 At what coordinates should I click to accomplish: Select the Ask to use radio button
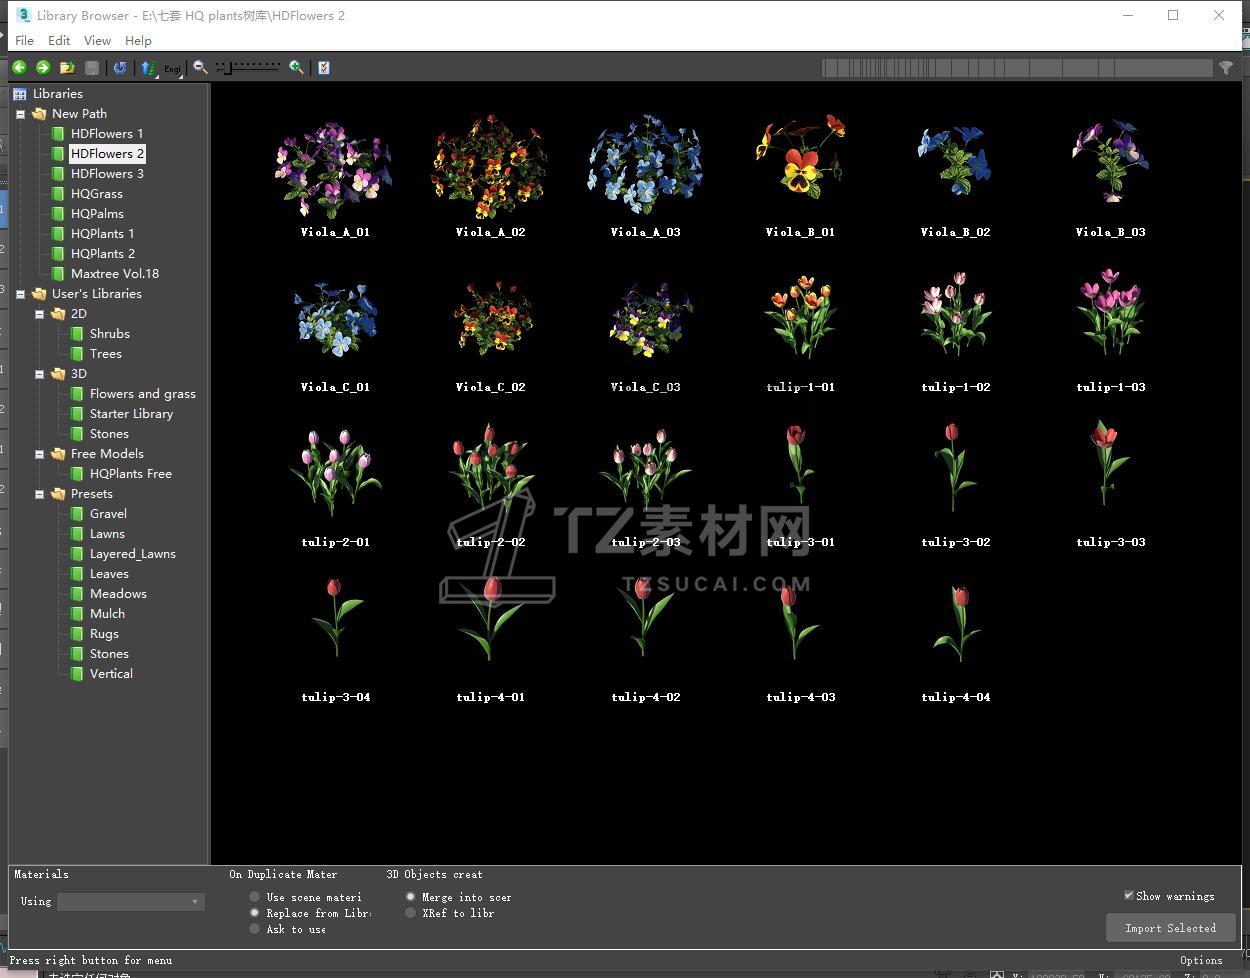(x=255, y=929)
